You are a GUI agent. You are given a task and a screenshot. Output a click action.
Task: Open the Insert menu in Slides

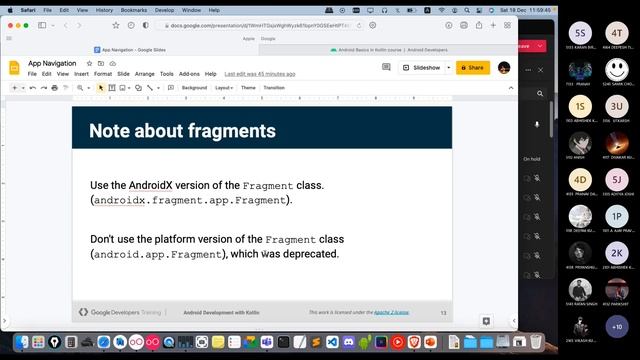point(81,74)
